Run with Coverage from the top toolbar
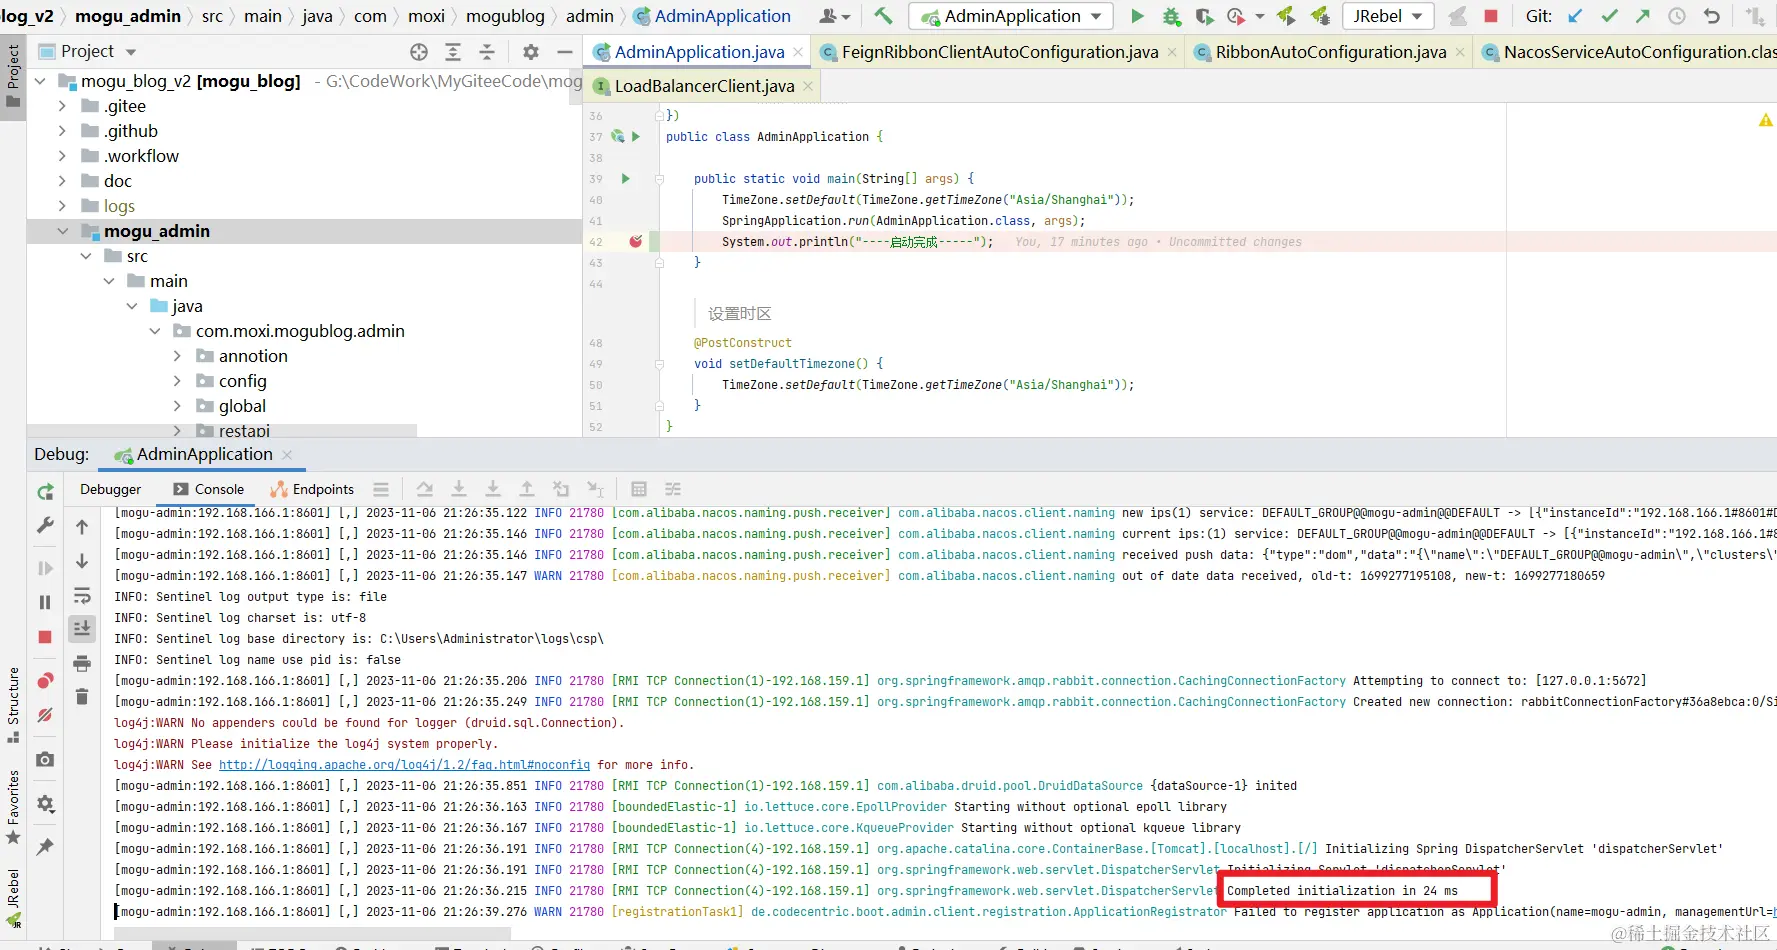 pos(1204,16)
